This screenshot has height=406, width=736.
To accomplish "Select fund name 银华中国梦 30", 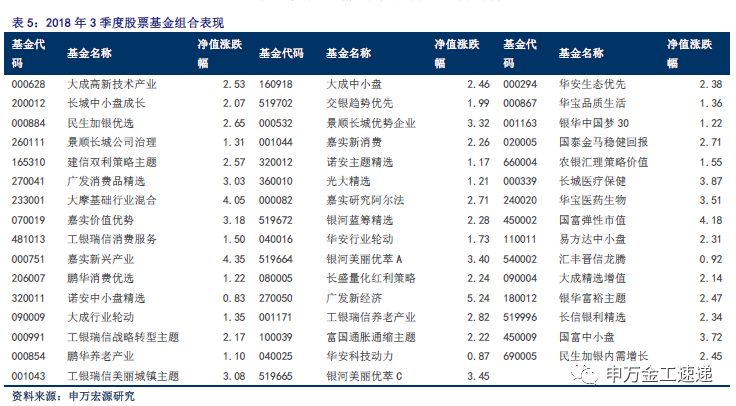I will (x=594, y=123).
